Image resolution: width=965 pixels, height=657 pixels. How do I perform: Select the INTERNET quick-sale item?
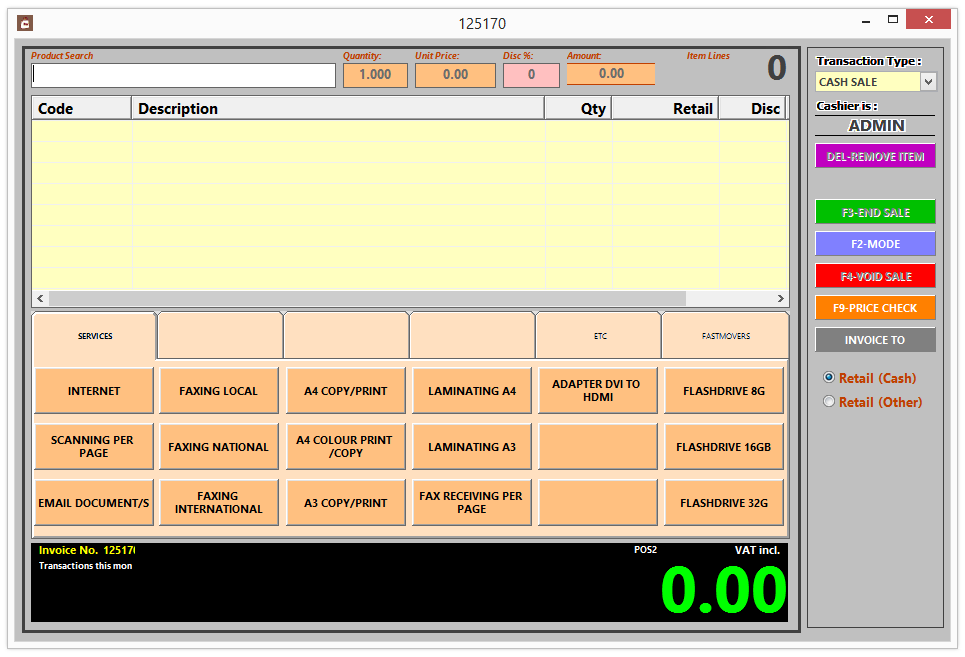click(x=93, y=390)
